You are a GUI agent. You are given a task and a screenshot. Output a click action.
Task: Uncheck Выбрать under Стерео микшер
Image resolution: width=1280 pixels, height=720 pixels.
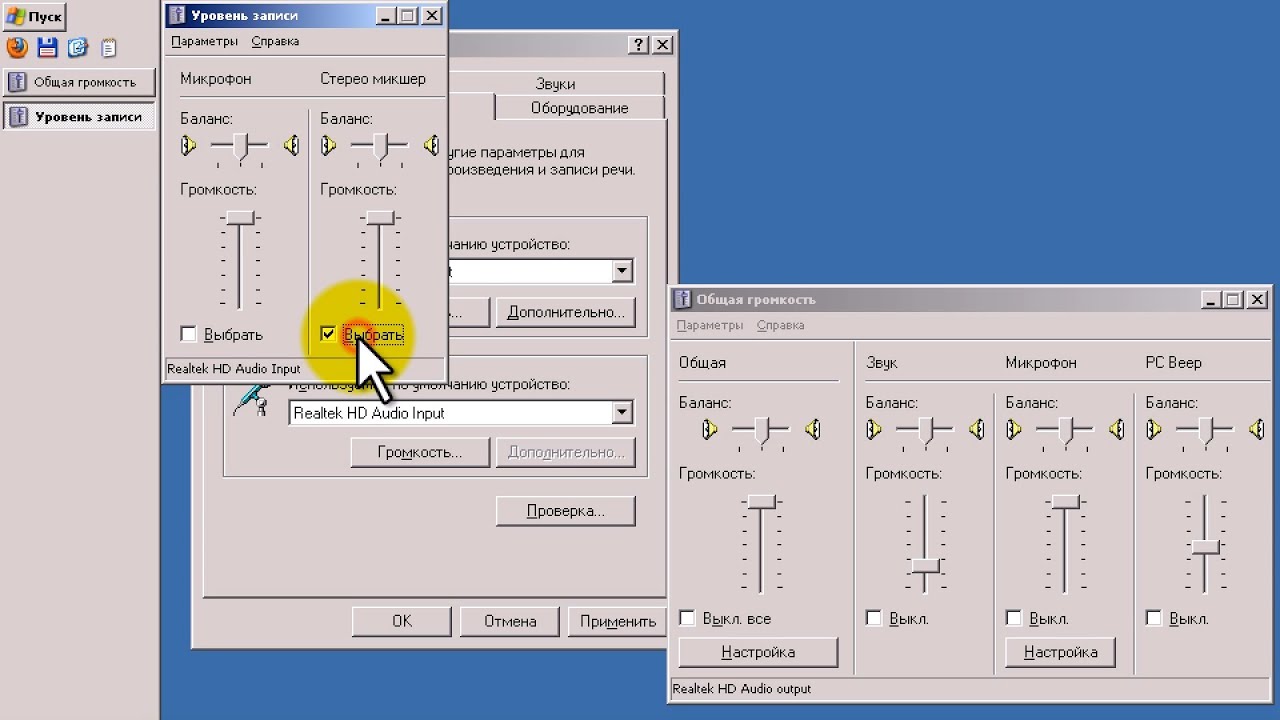point(328,334)
